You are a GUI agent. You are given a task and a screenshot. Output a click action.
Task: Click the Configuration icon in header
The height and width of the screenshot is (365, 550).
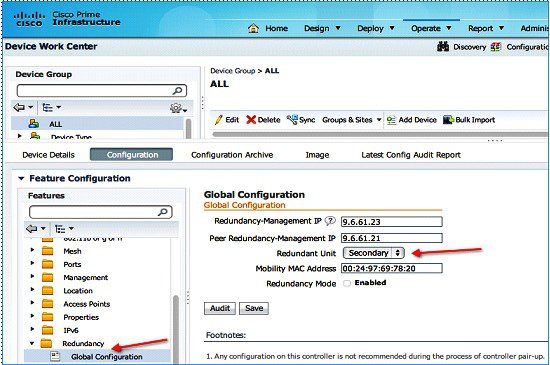click(496, 47)
